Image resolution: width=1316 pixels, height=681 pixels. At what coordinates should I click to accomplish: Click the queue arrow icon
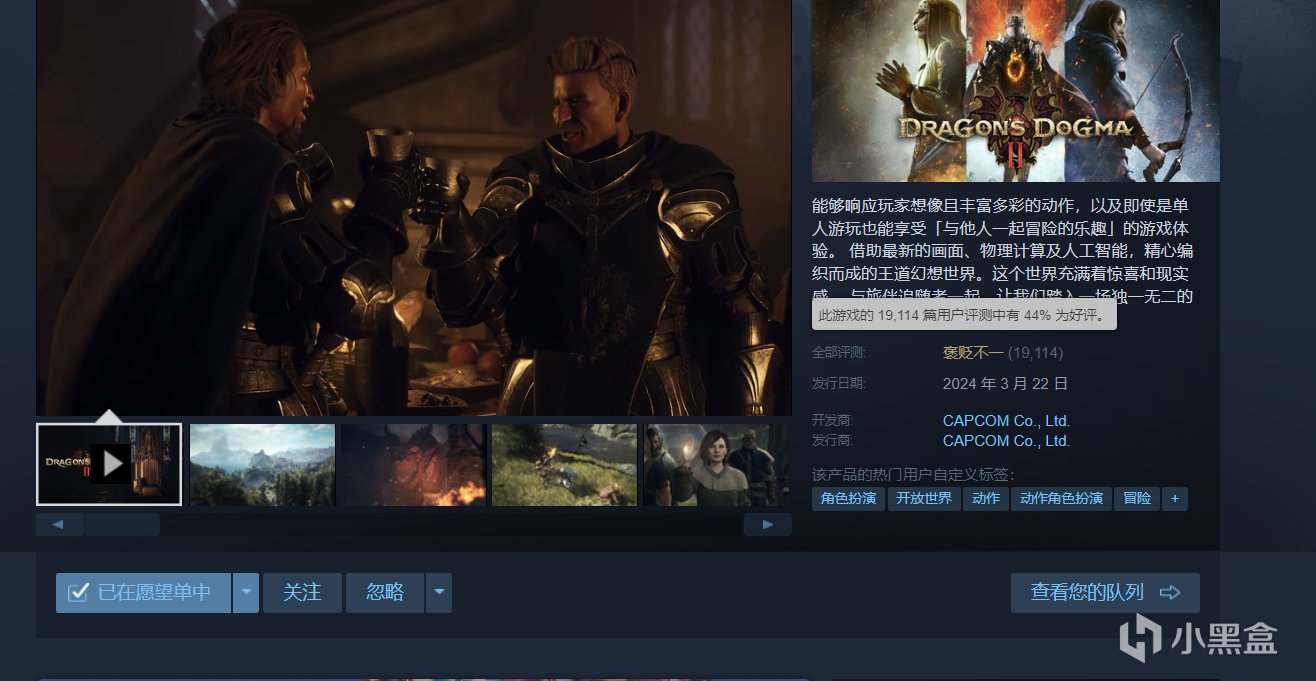1170,593
